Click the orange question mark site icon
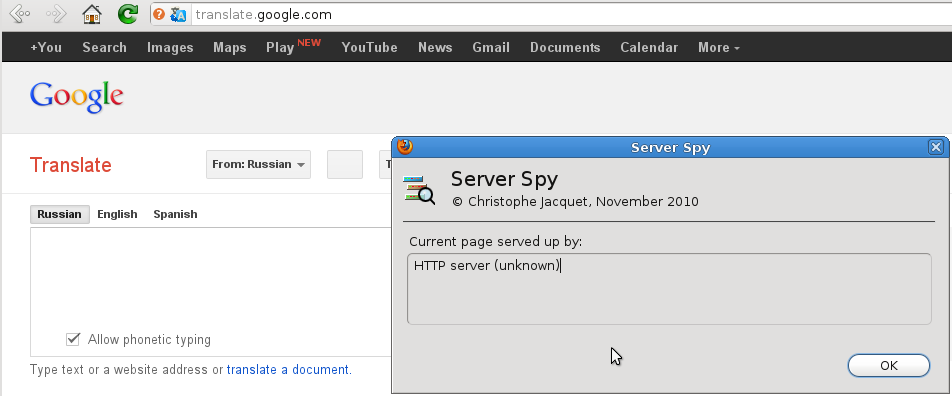Image resolution: width=952 pixels, height=396 pixels. [159, 14]
